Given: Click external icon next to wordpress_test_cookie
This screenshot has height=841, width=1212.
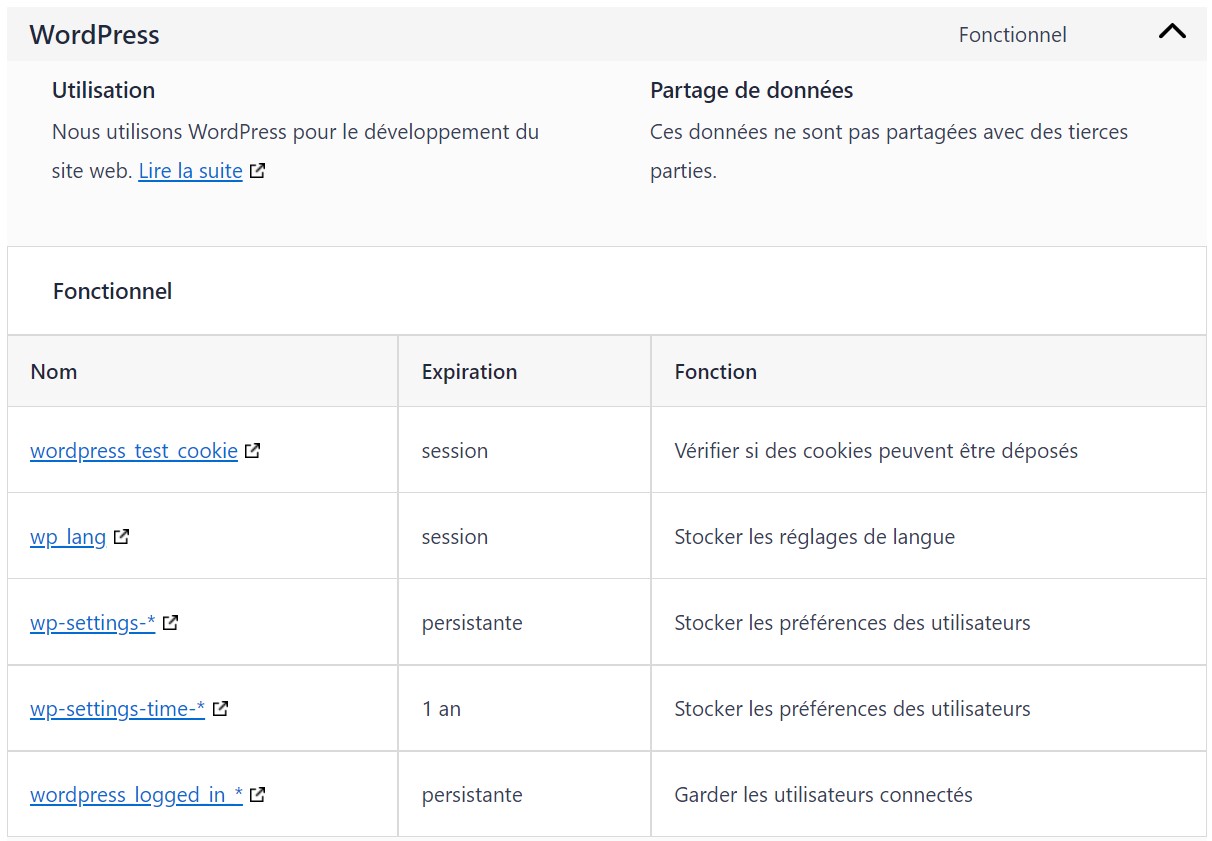Looking at the screenshot, I should point(253,450).
